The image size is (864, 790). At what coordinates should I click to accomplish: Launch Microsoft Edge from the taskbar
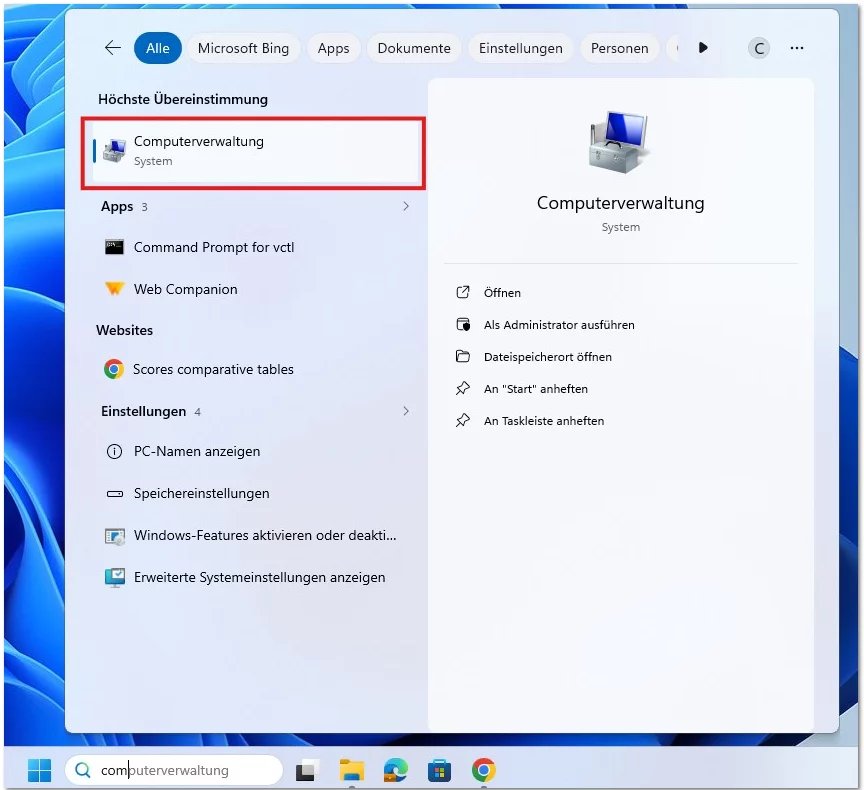[396, 770]
